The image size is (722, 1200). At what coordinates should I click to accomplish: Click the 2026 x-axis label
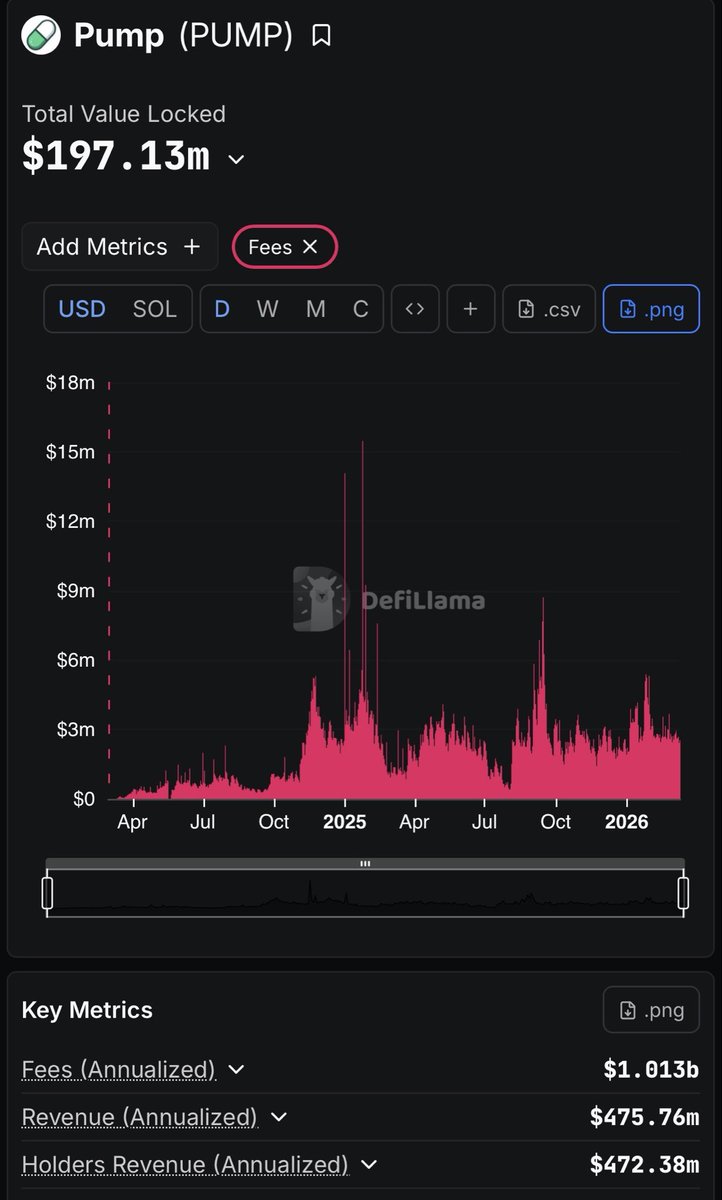pos(627,822)
